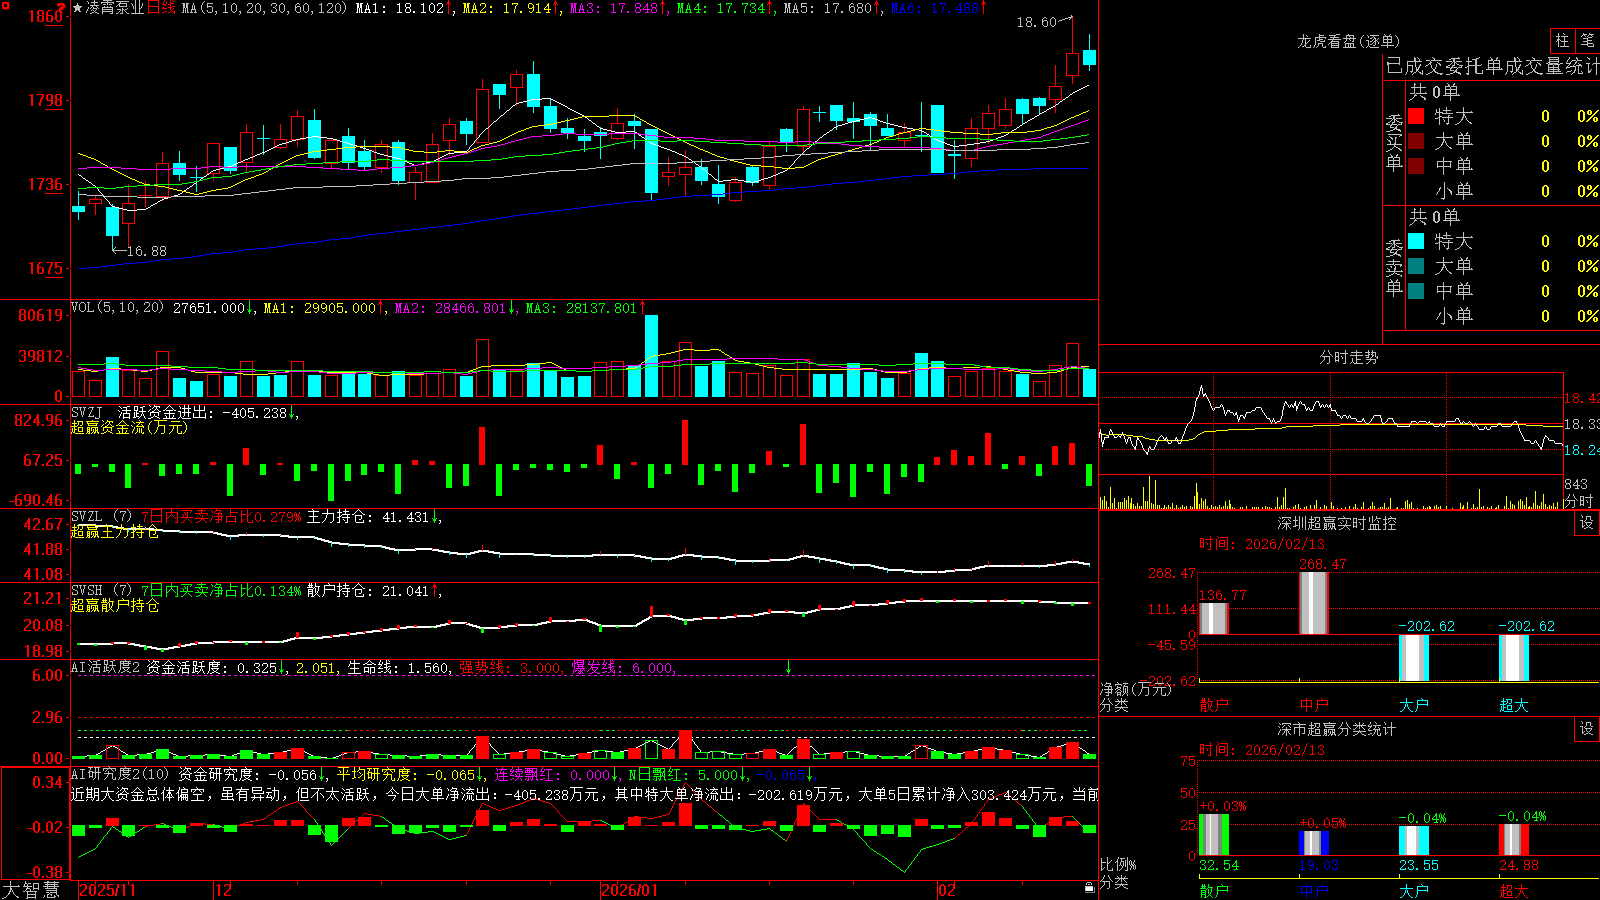Click the MA(5,10,20,30,60,120) indicator label
Viewport: 1600px width, 900px height.
click(x=264, y=8)
